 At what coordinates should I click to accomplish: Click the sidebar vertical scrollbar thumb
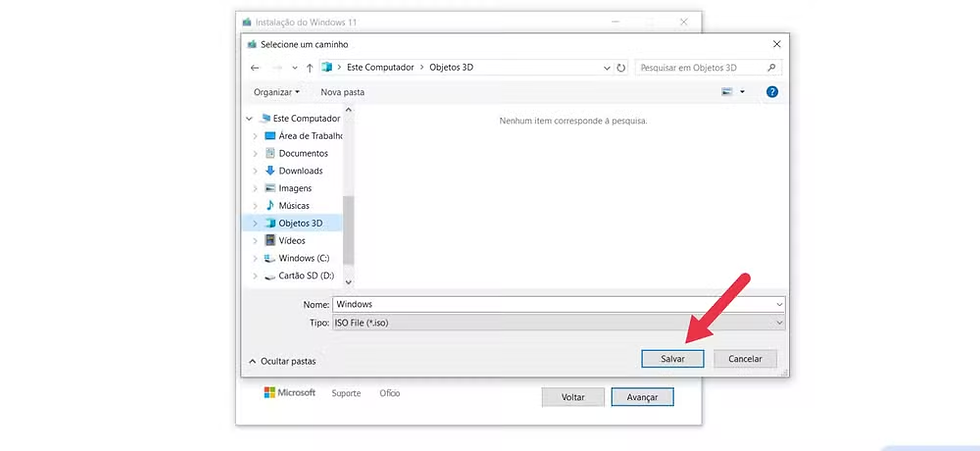point(349,230)
